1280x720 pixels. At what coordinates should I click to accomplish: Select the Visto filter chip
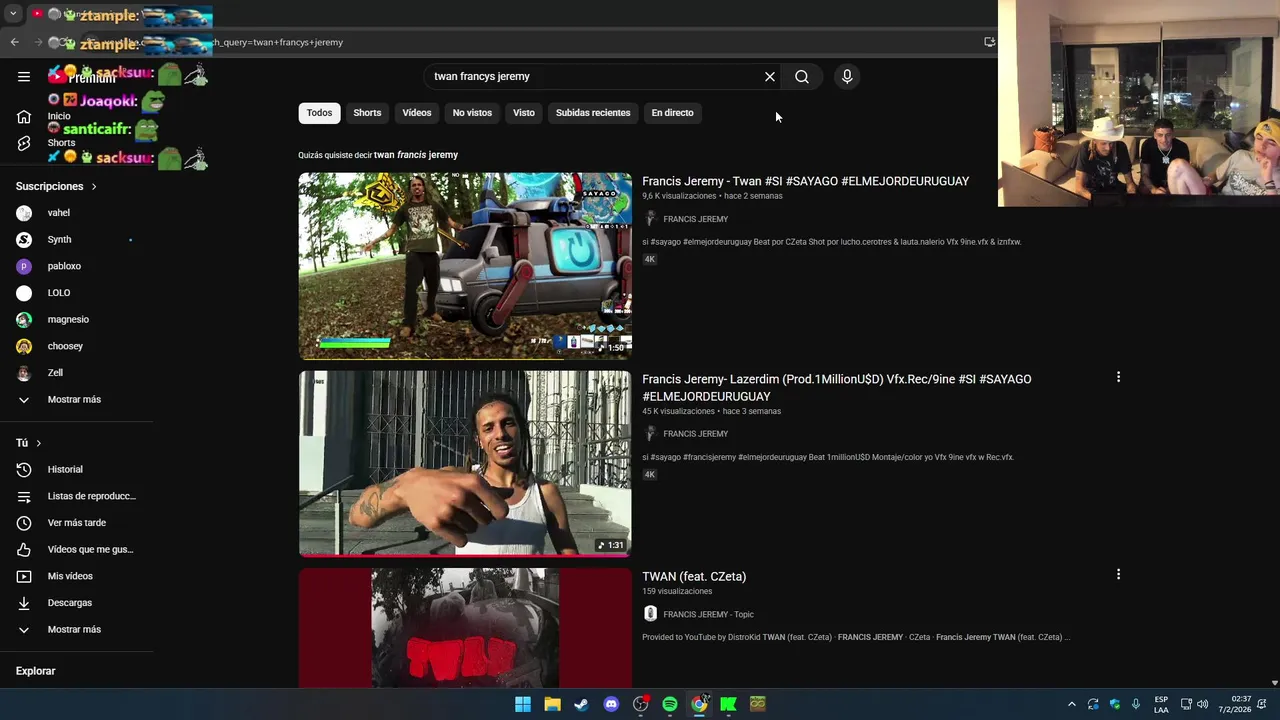click(x=524, y=113)
